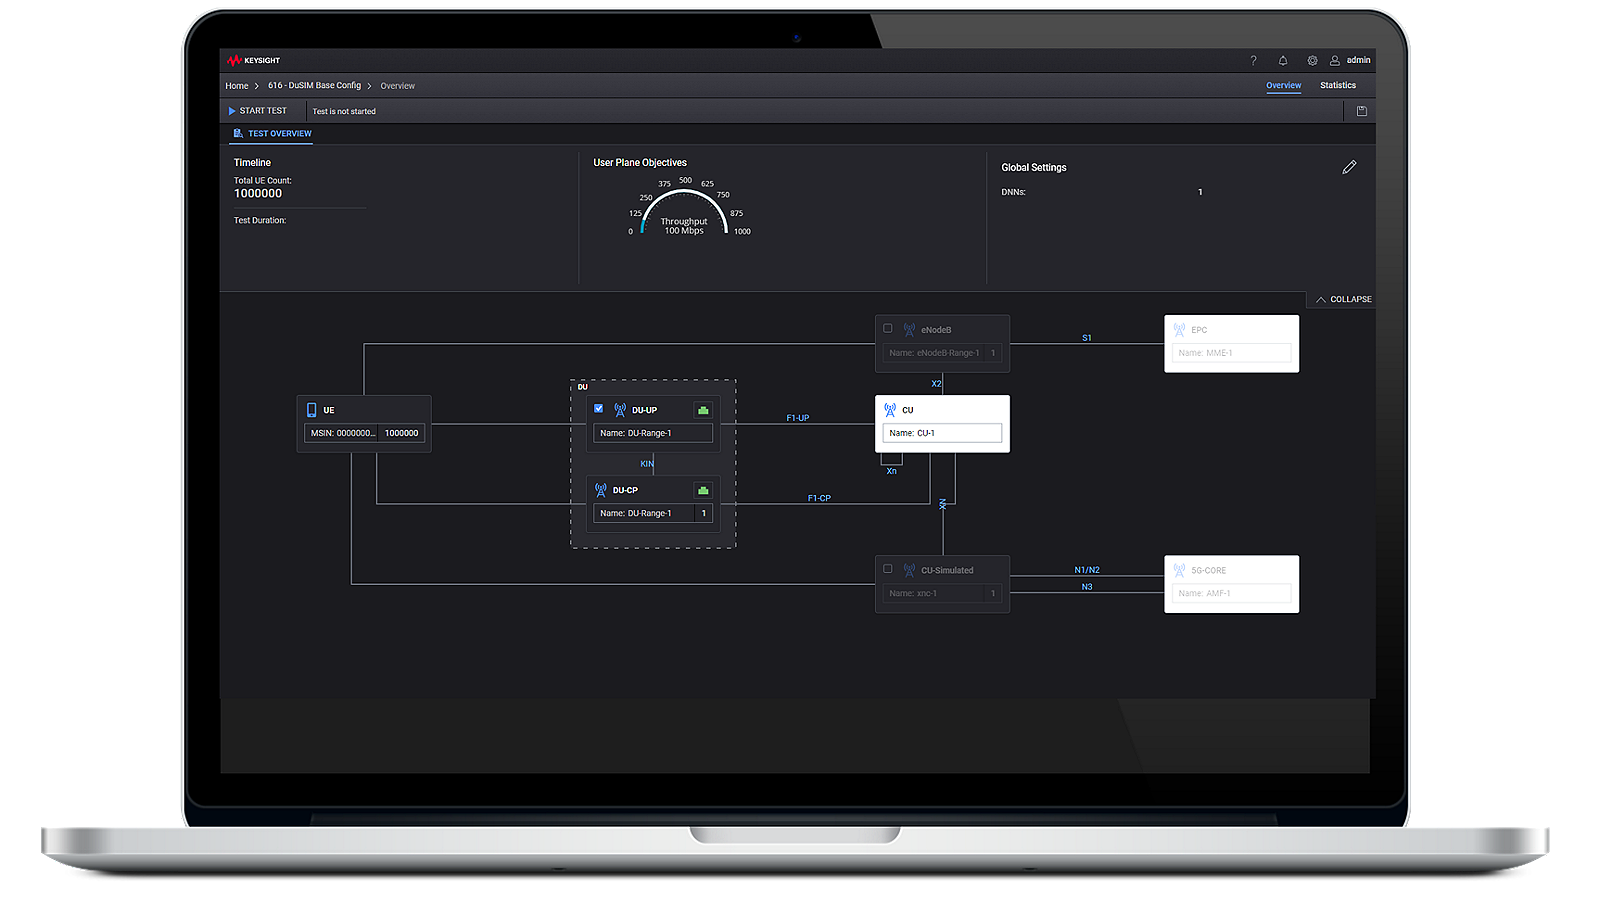Screen dimensions: 1600x898
Task: Select the TEST OVERVIEW tab
Action: 272,133
